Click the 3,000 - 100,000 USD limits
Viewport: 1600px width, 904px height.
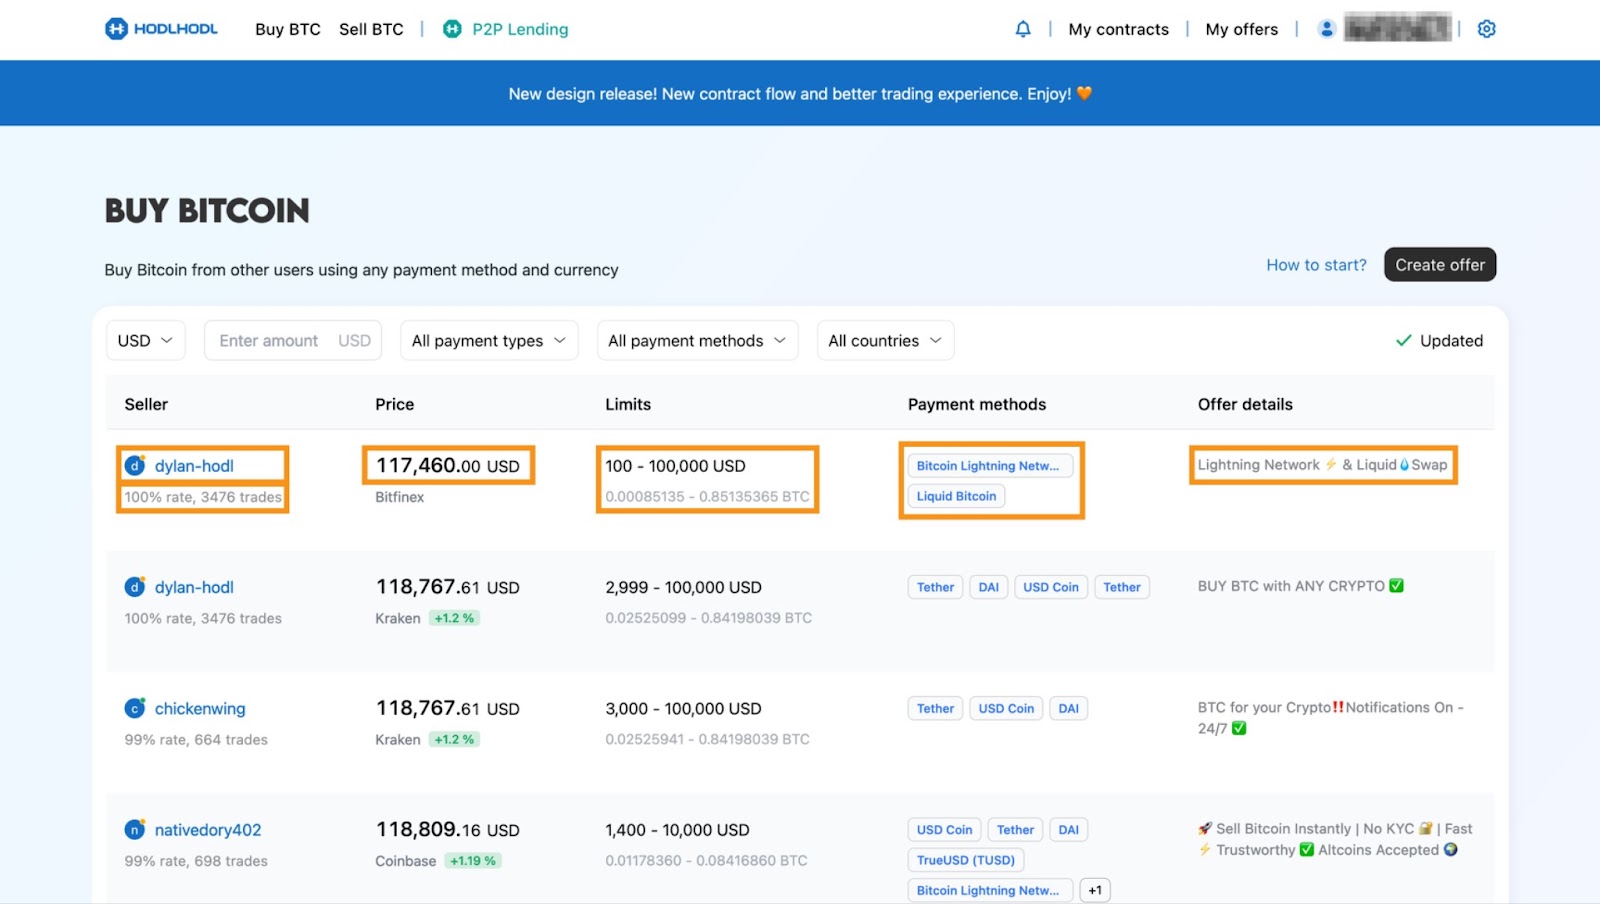click(683, 708)
